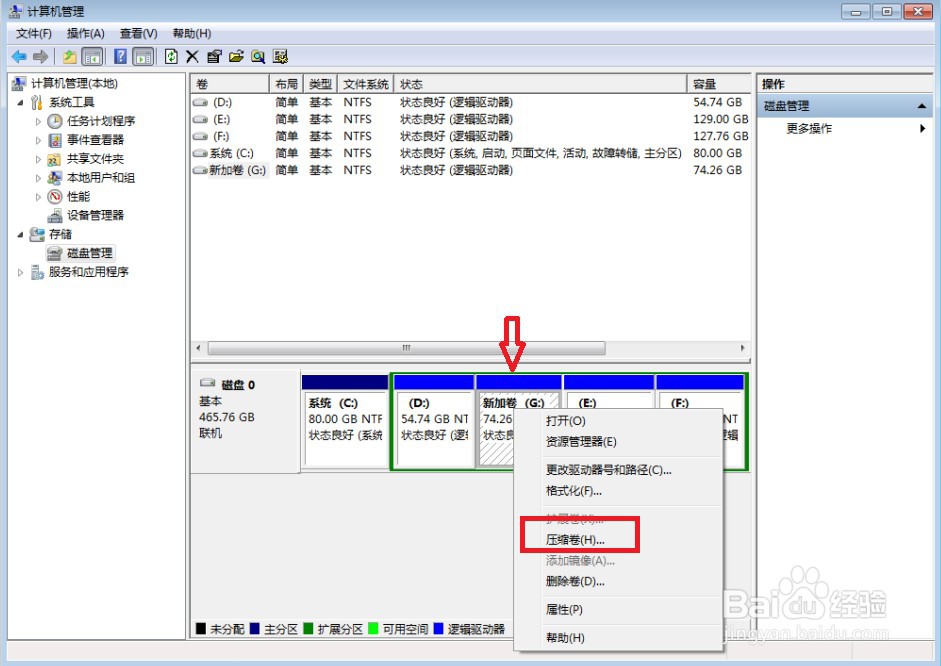Expand the 本地用户和组 node arrow

pyautogui.click(x=38, y=178)
